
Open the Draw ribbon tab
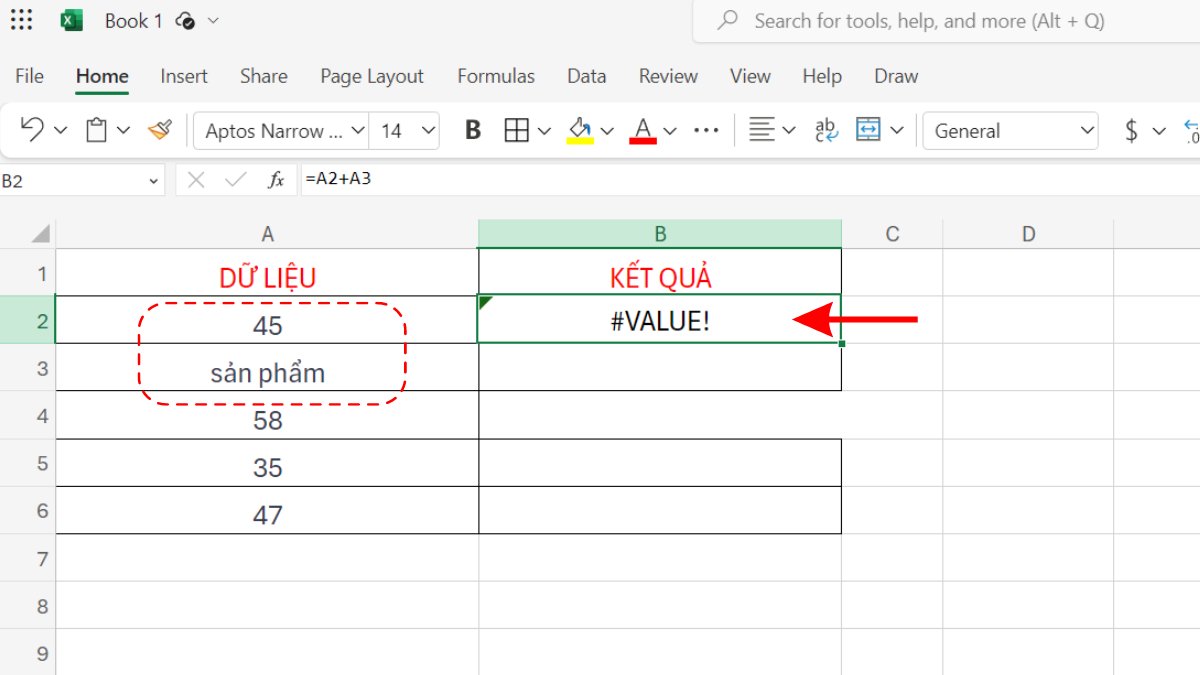pyautogui.click(x=895, y=76)
